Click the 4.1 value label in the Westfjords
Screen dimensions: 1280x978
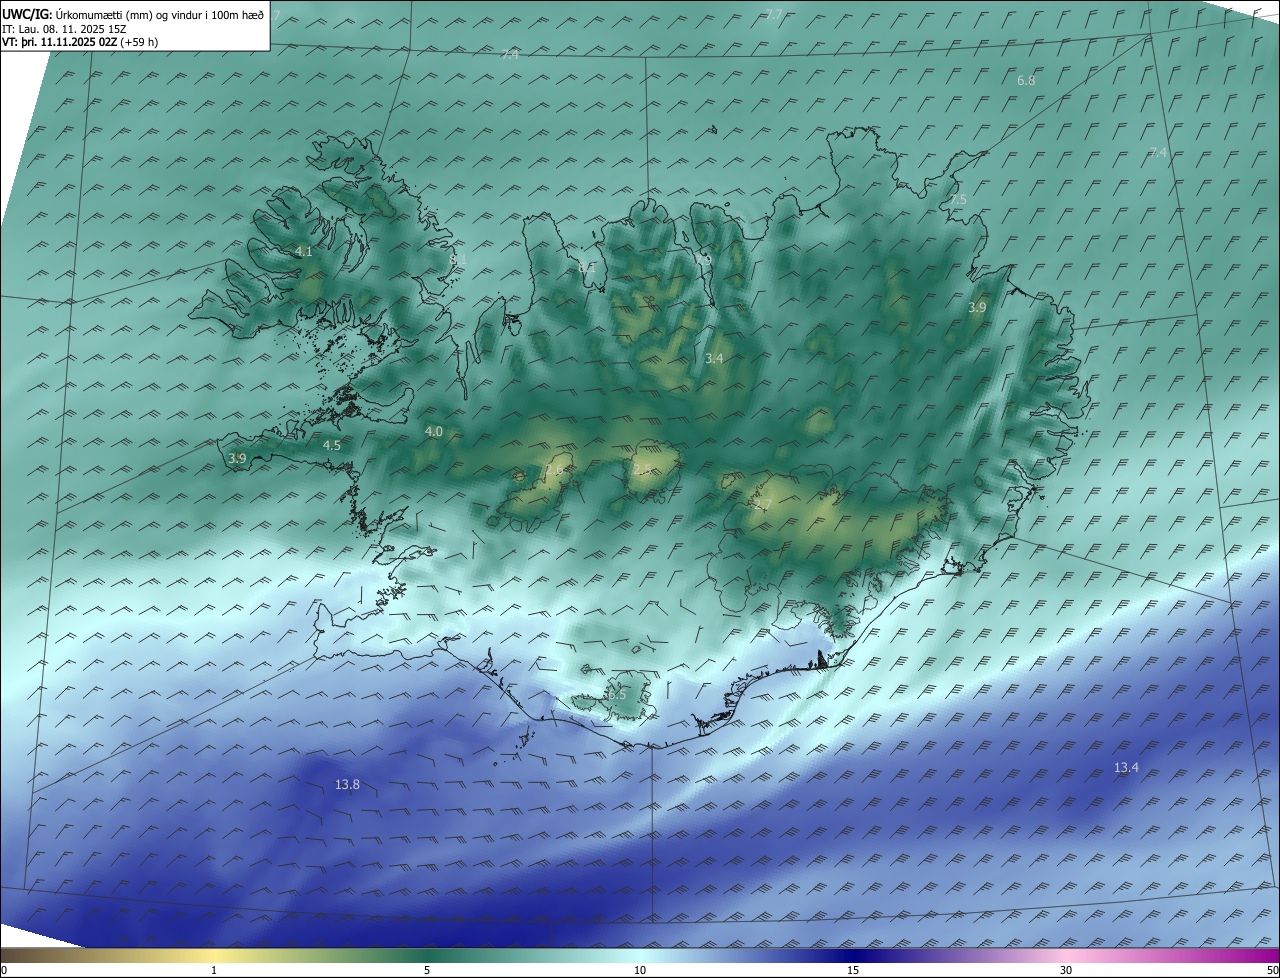point(304,252)
